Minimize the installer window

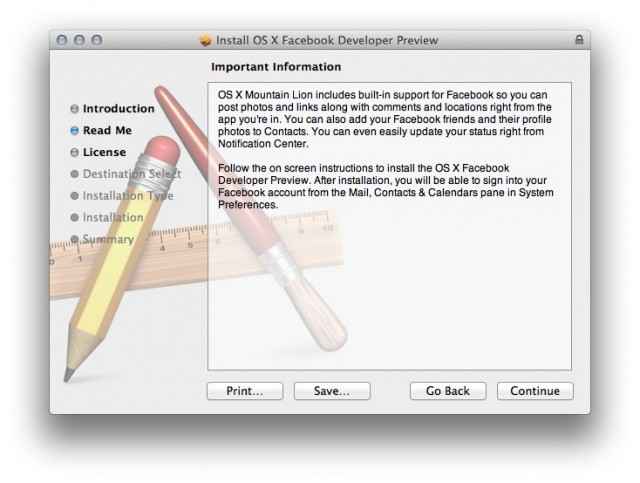point(79,40)
